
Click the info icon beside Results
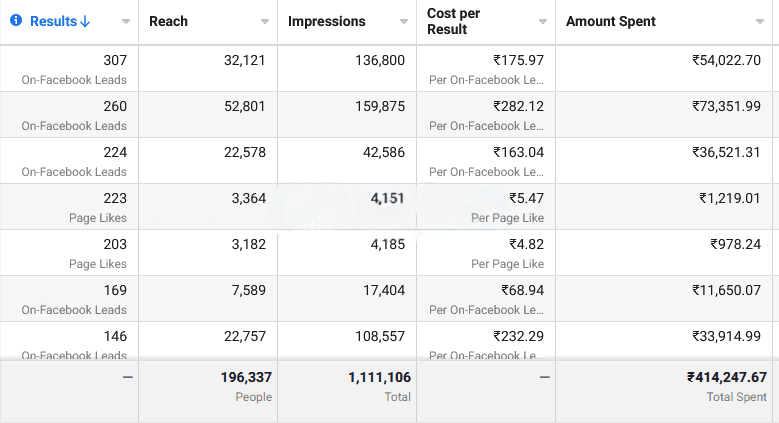click(x=16, y=21)
